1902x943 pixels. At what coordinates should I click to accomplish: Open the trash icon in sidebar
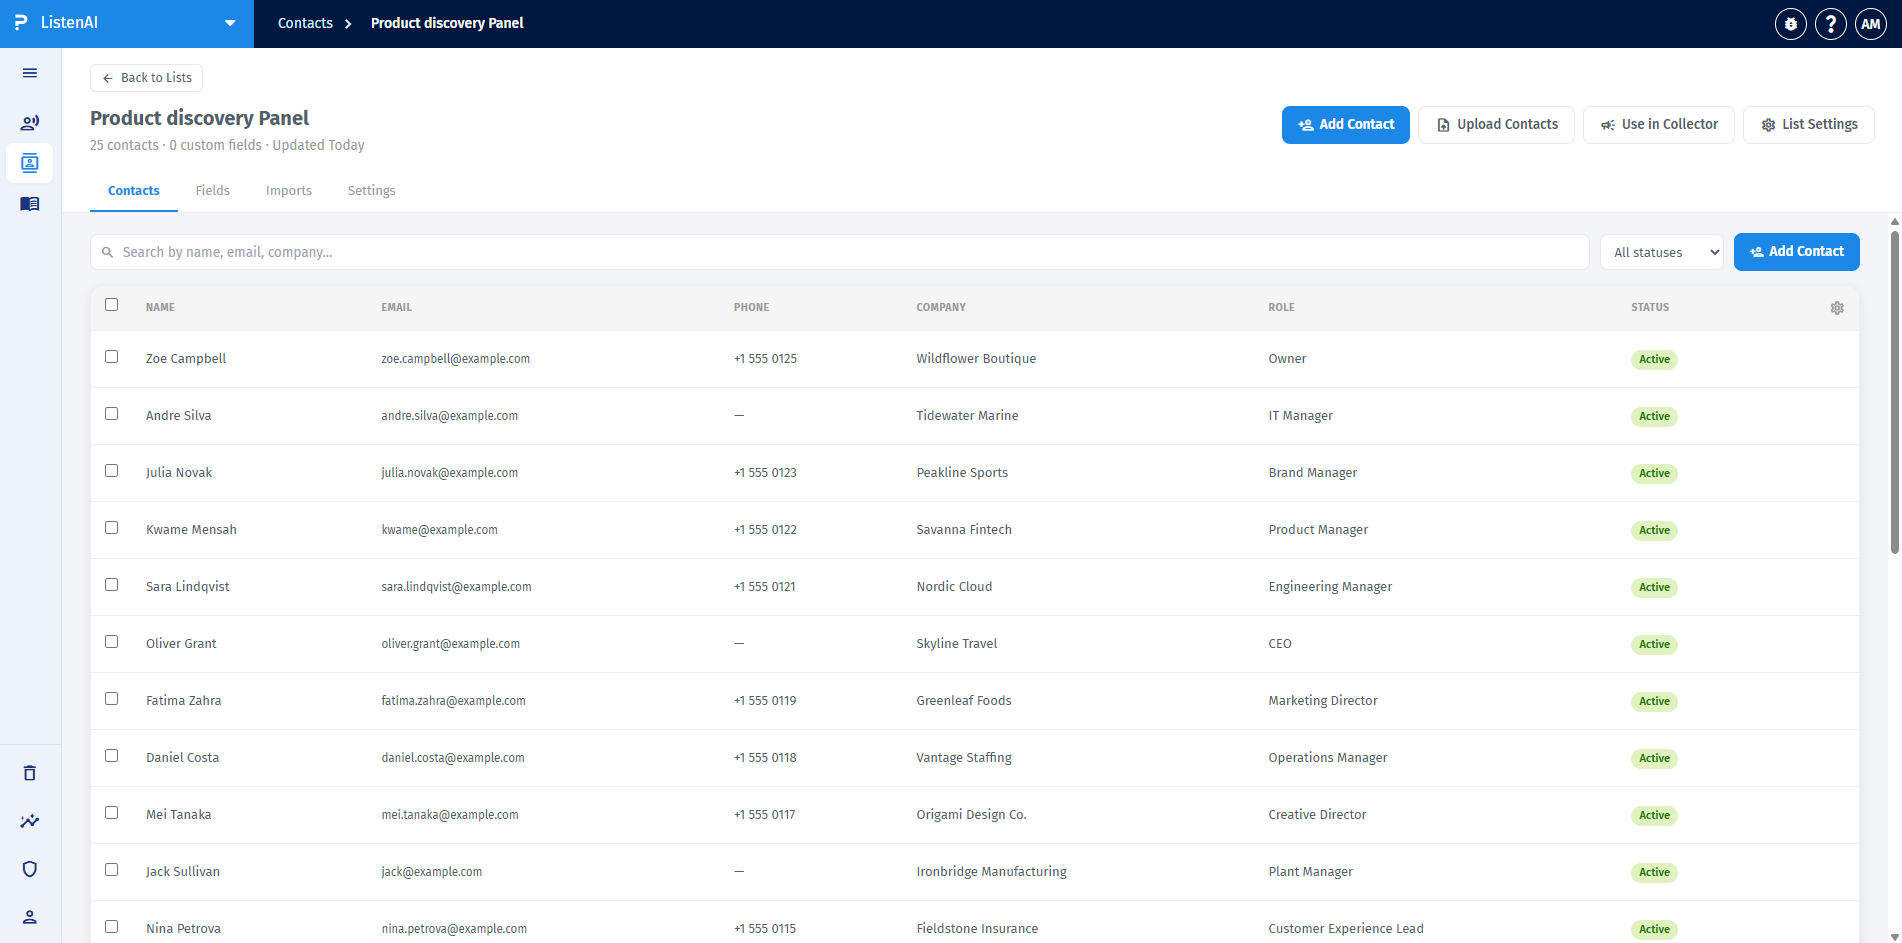pyautogui.click(x=30, y=773)
